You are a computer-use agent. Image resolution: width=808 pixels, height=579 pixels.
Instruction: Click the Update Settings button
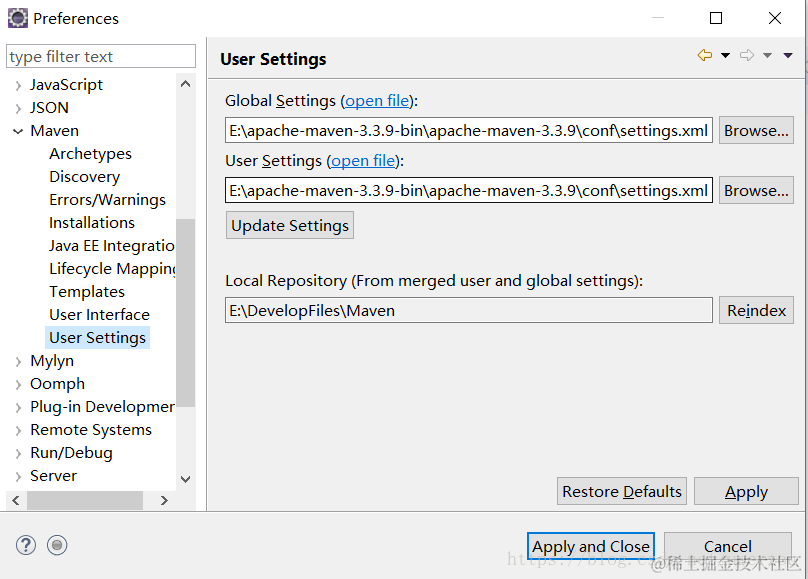click(290, 226)
